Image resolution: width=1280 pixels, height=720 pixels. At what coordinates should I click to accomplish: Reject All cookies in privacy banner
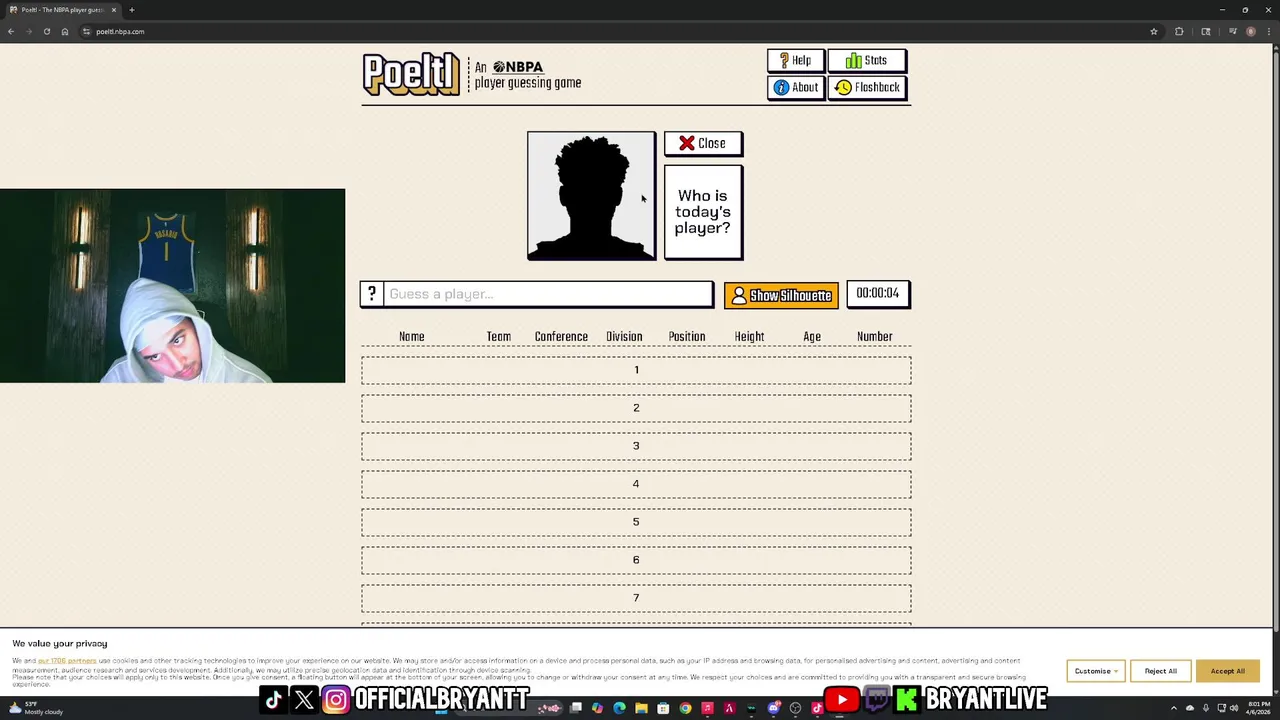click(x=1160, y=671)
